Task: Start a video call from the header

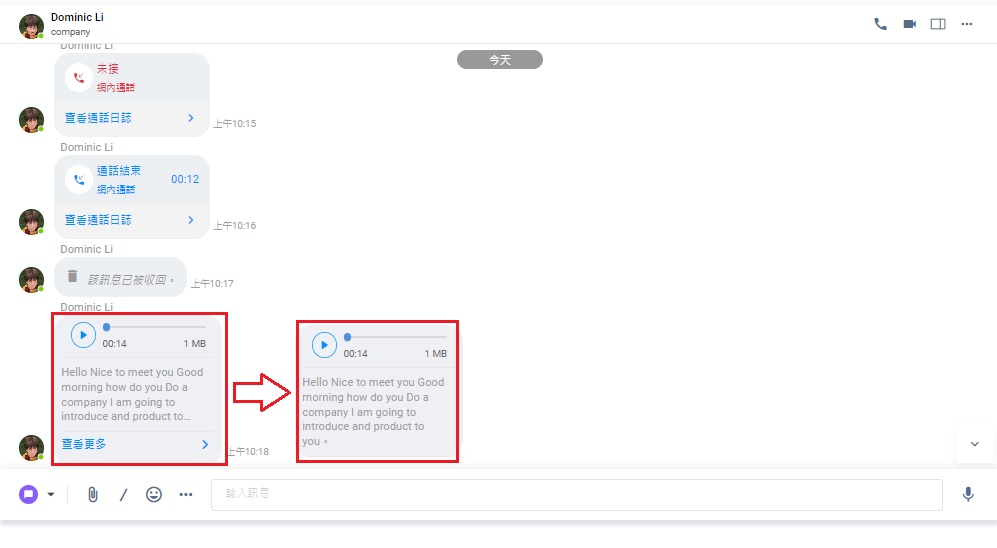Action: (909, 24)
